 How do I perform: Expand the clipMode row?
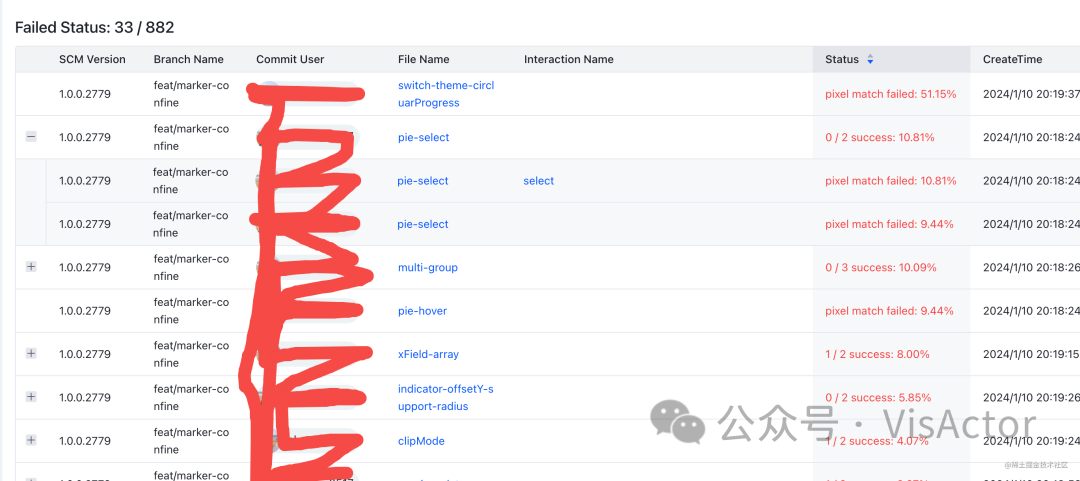point(31,440)
